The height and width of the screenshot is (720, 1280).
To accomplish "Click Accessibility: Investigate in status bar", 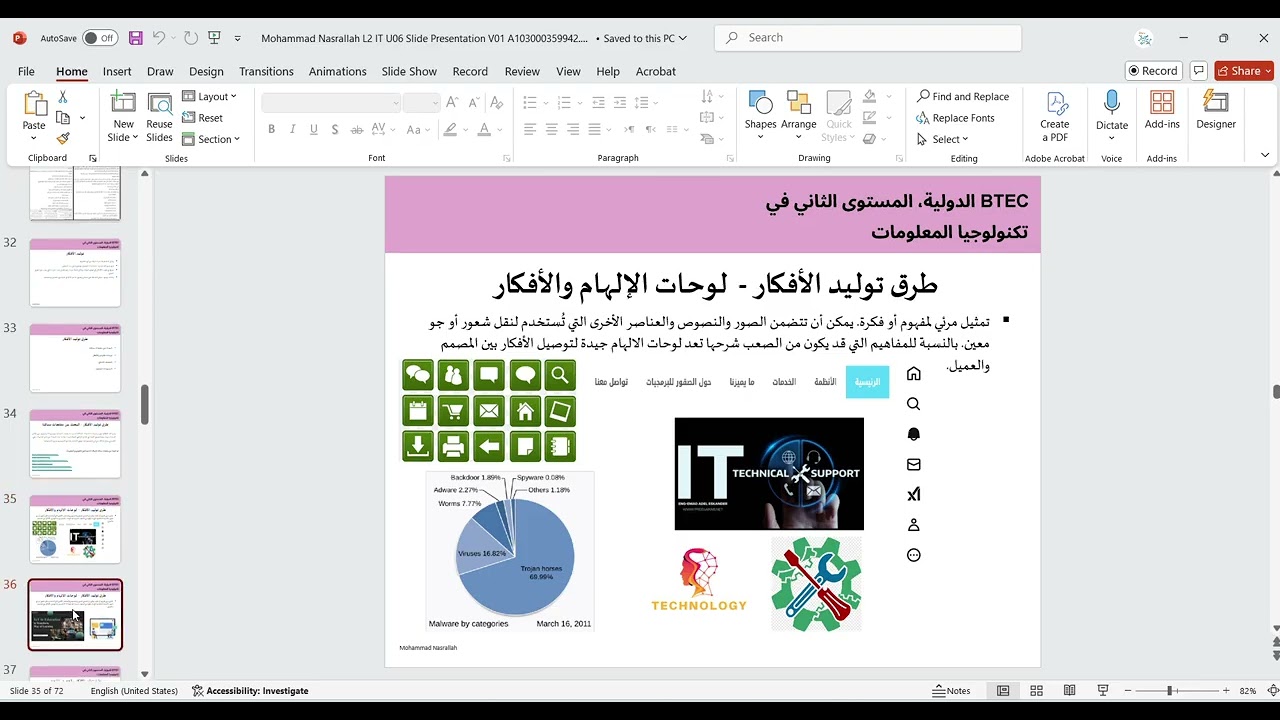I will (250, 691).
